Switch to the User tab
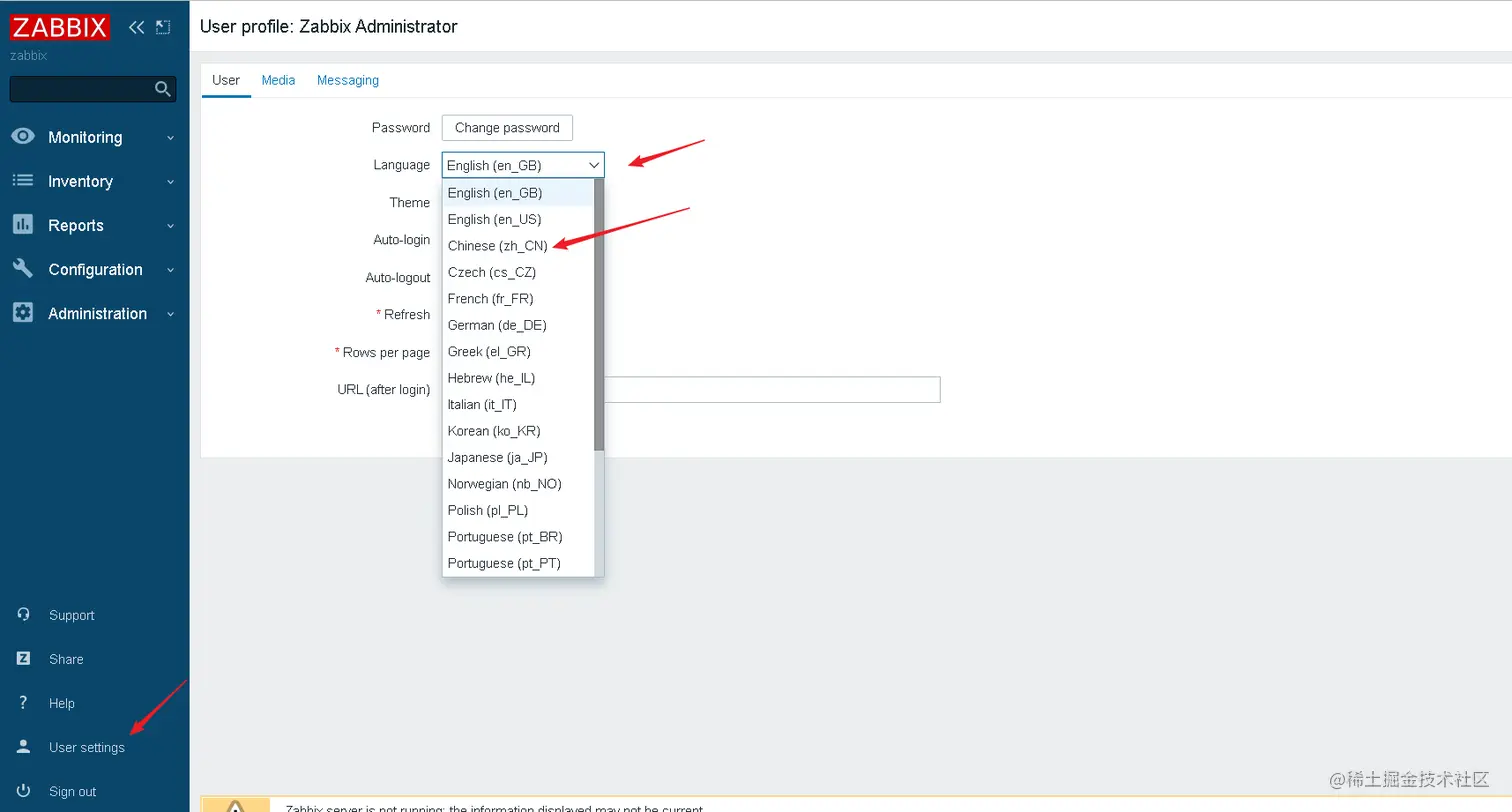 (226, 80)
